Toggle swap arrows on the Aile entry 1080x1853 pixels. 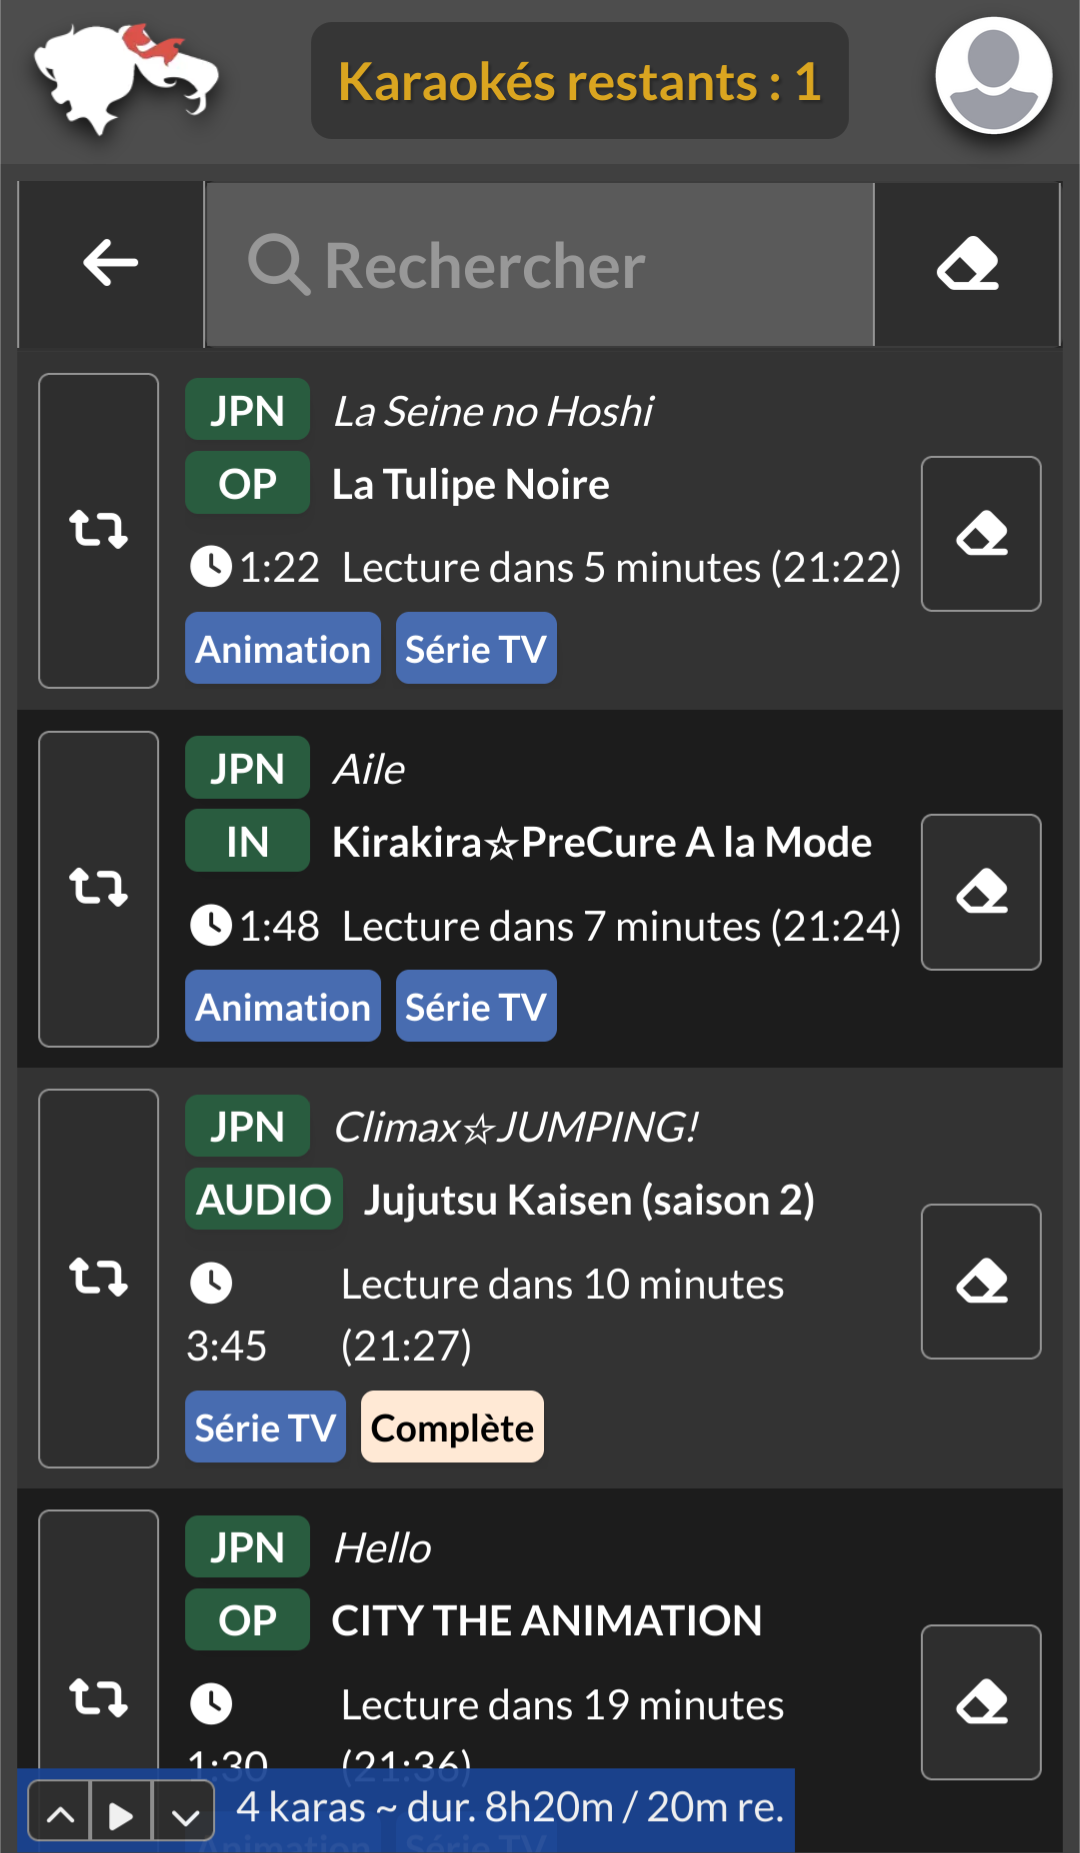[98, 888]
